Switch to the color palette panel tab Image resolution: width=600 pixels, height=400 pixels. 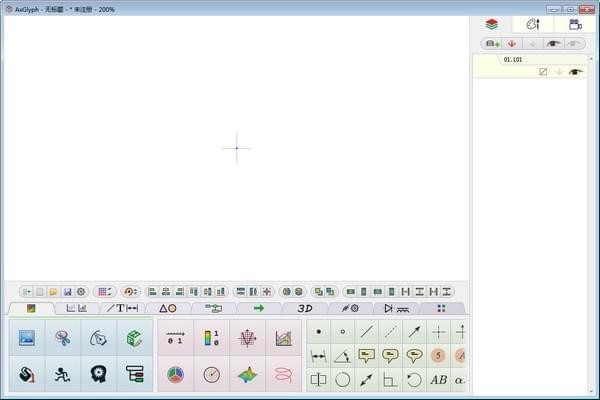pos(533,24)
